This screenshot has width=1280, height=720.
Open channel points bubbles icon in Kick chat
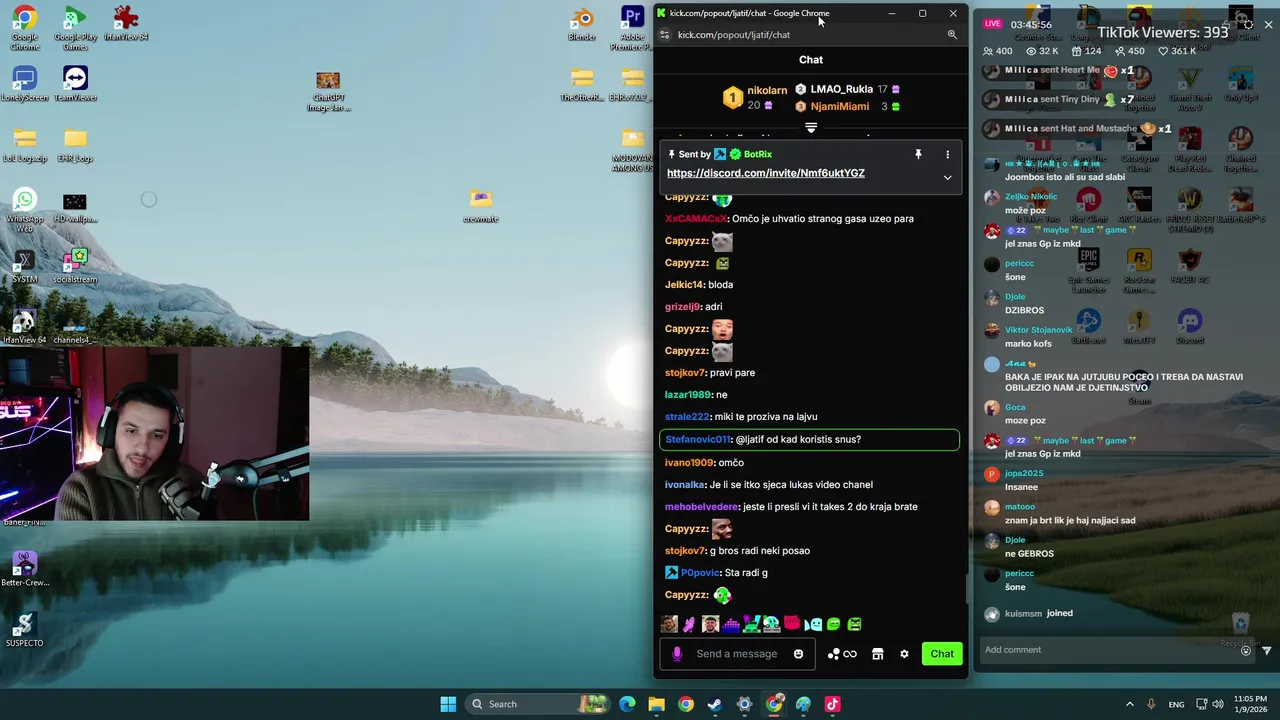click(x=841, y=654)
